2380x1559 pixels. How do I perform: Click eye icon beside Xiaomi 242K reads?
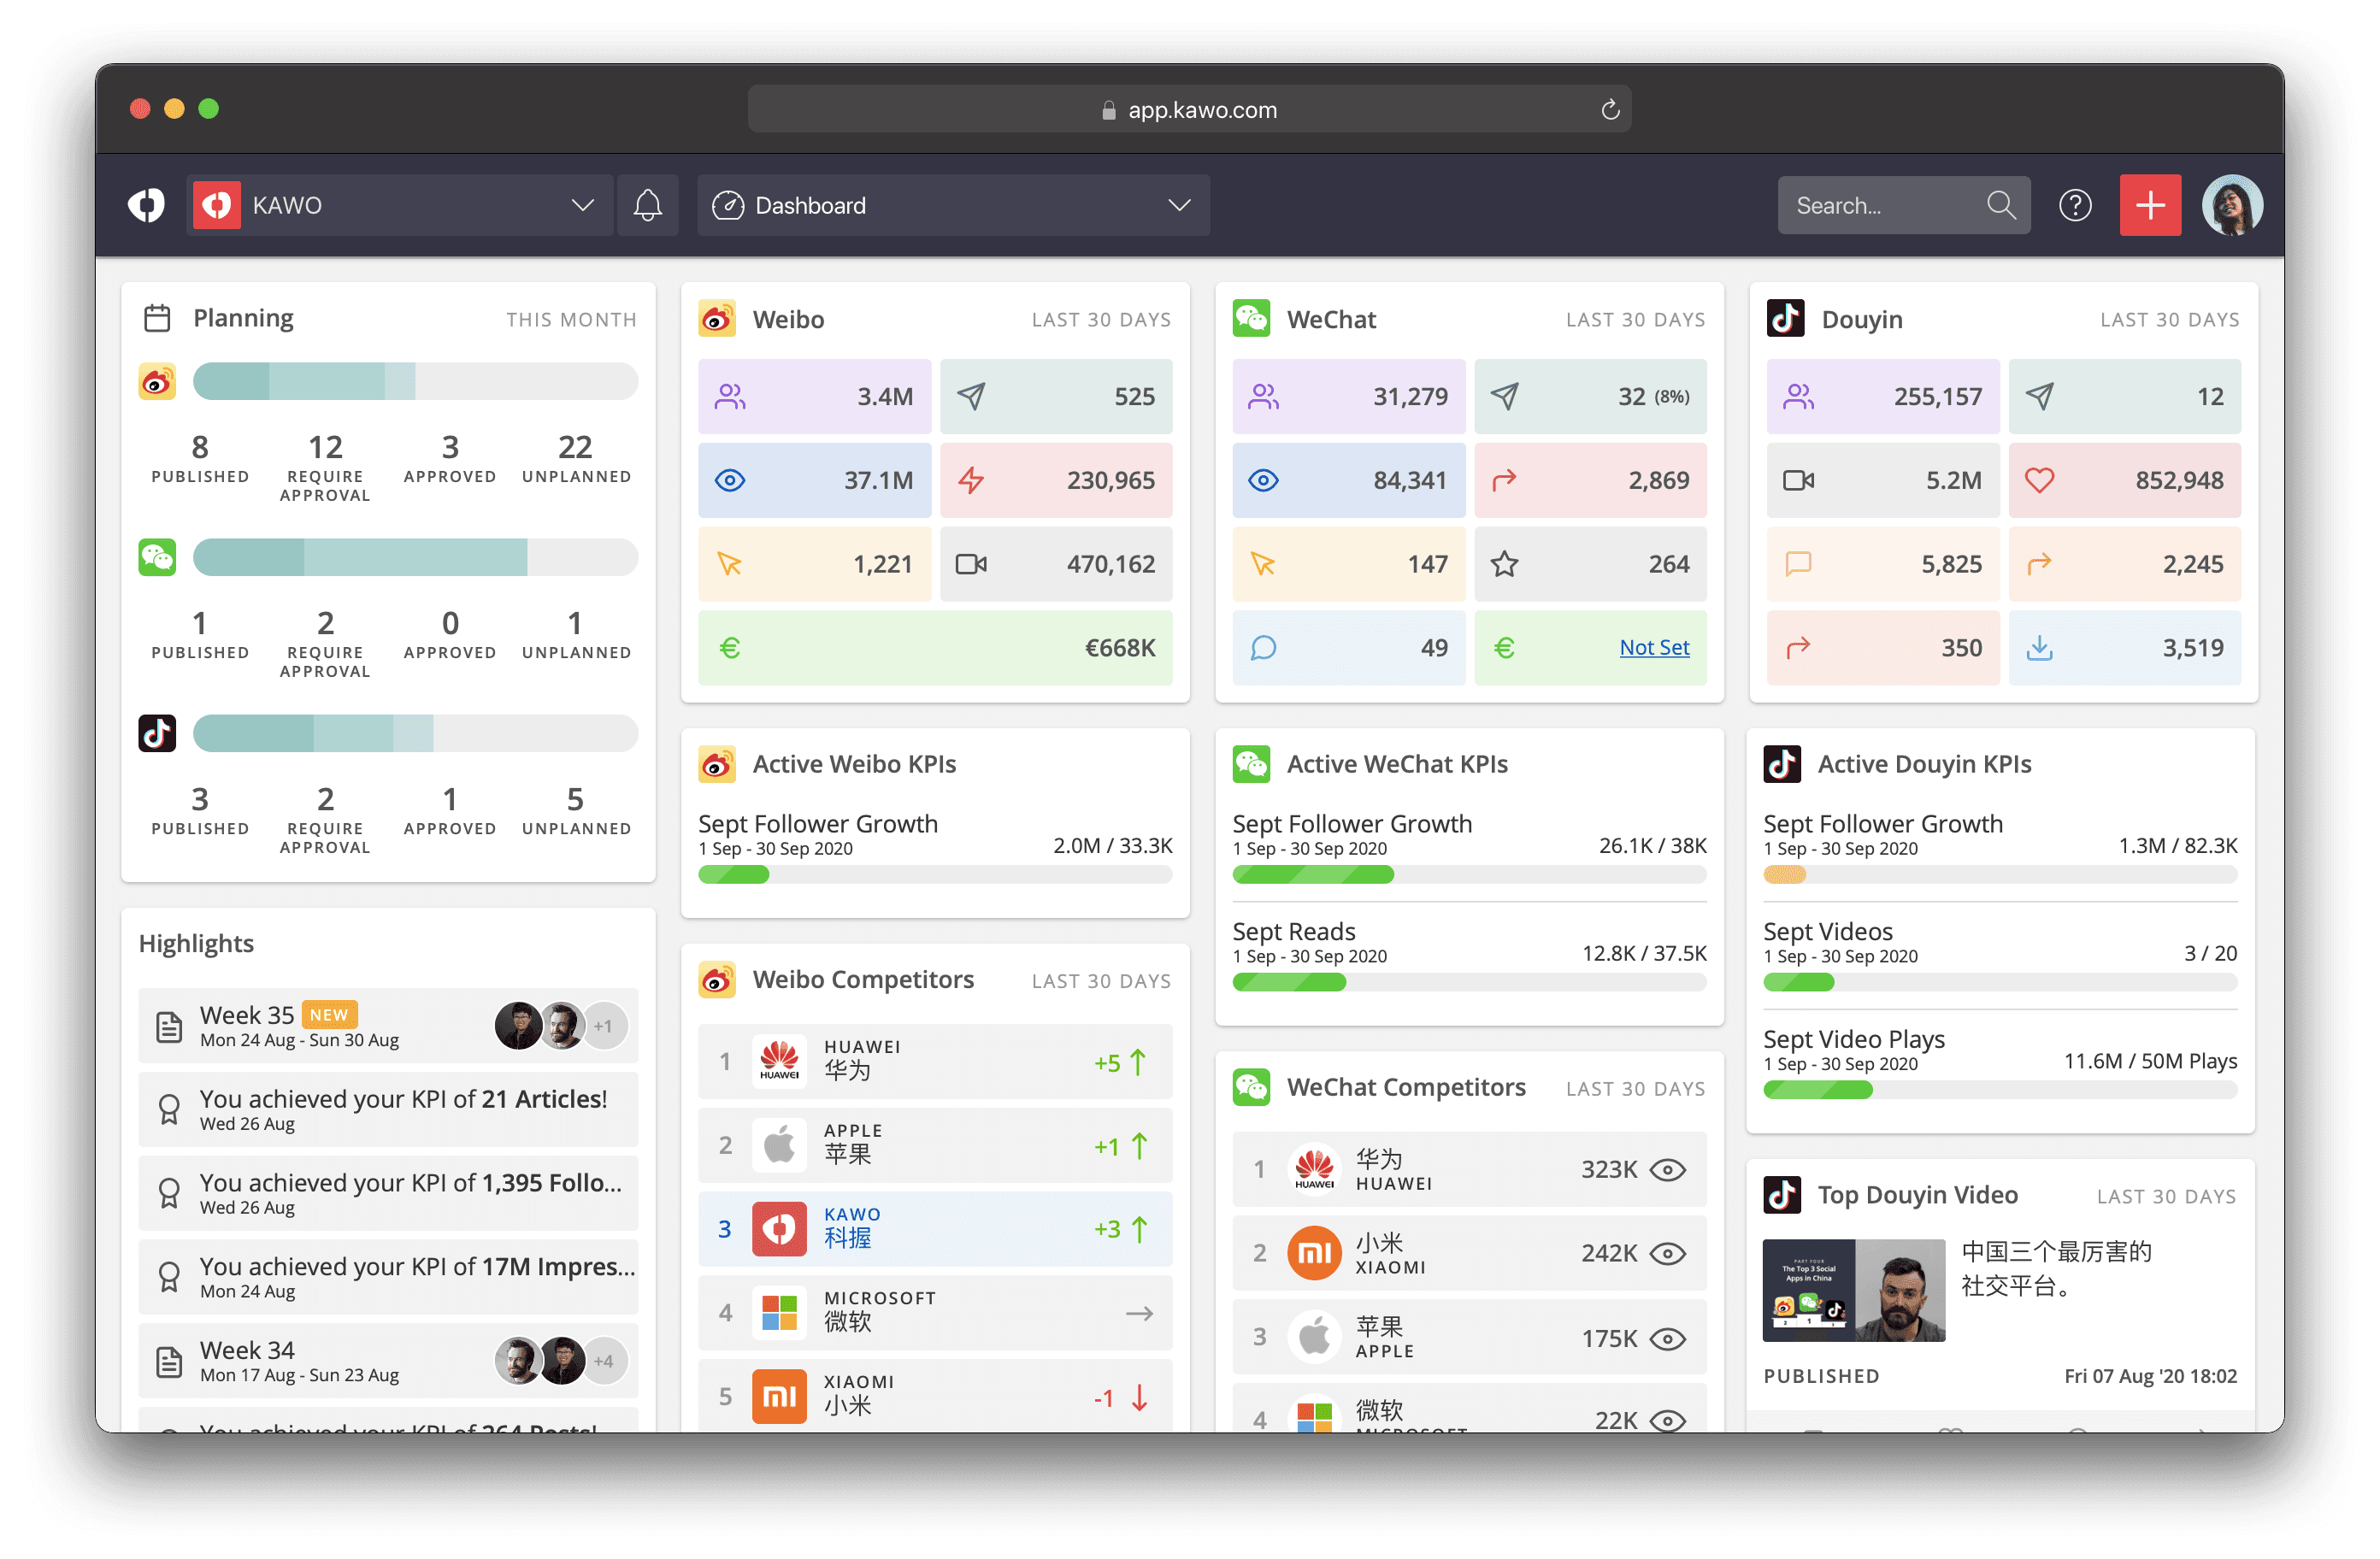pos(1667,1254)
